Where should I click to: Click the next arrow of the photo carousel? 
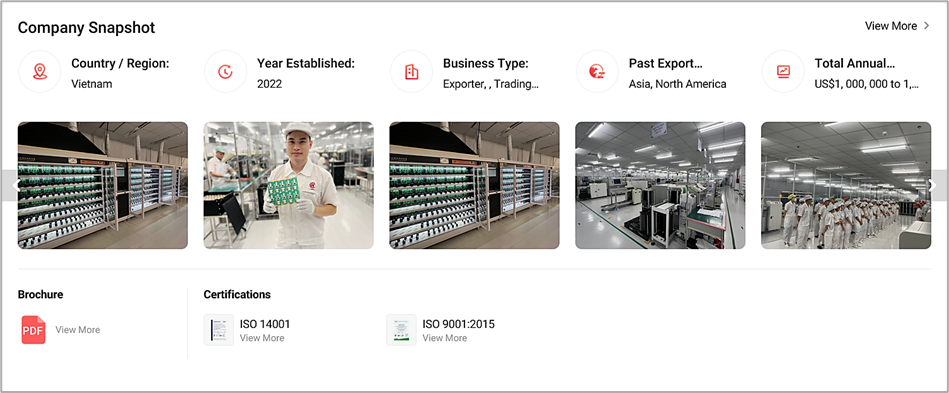click(x=935, y=185)
